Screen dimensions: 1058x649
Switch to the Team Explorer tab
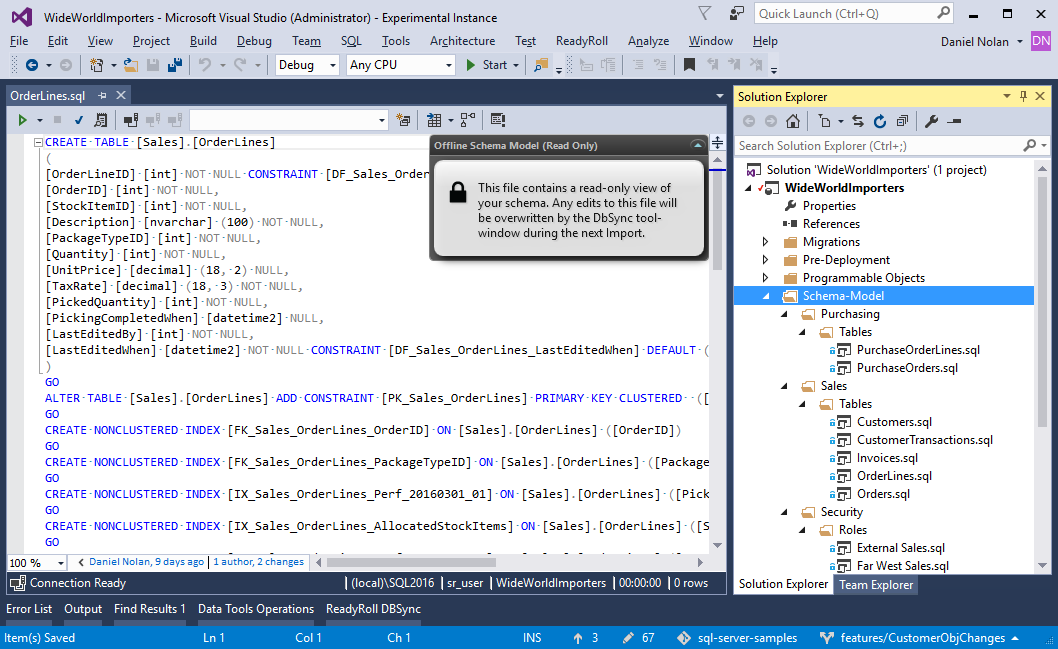tap(875, 584)
